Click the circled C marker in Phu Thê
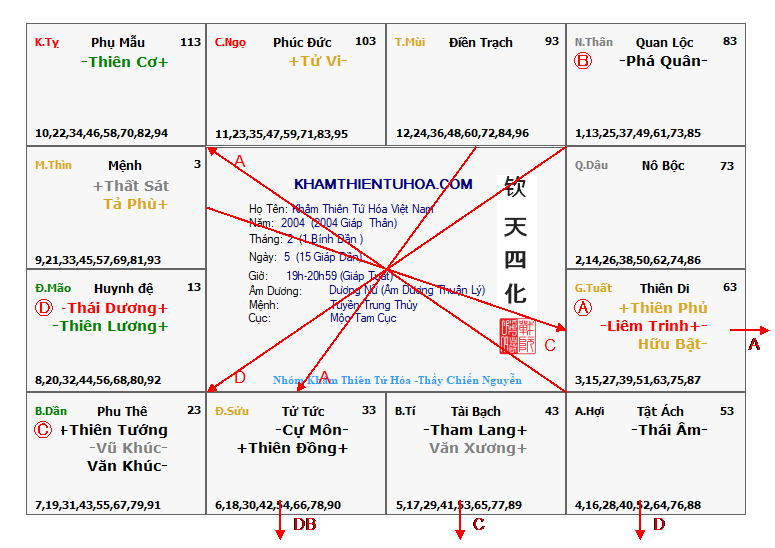The height and width of the screenshot is (548, 775). [42, 430]
